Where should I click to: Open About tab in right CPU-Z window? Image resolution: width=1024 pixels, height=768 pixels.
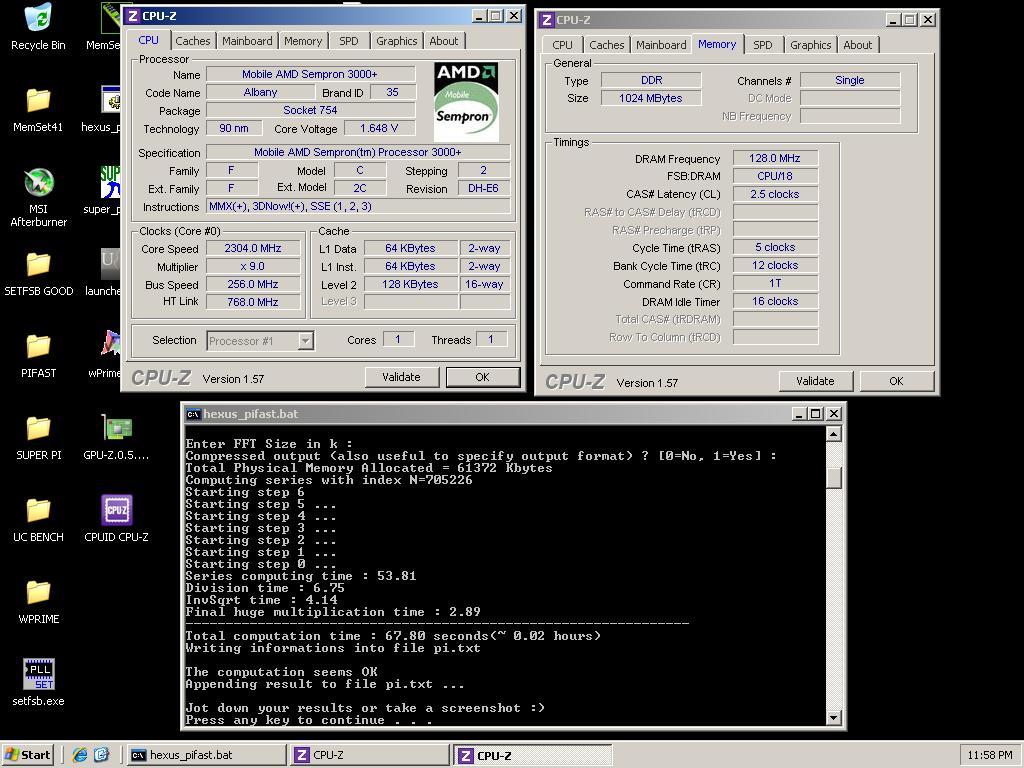click(x=857, y=45)
